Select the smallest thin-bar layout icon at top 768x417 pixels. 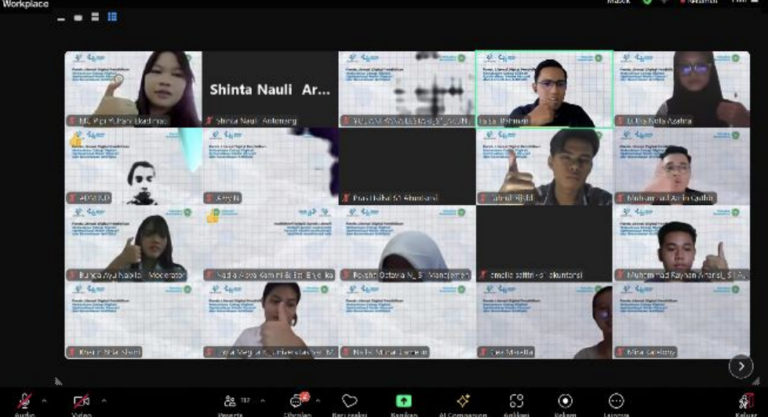coord(61,19)
